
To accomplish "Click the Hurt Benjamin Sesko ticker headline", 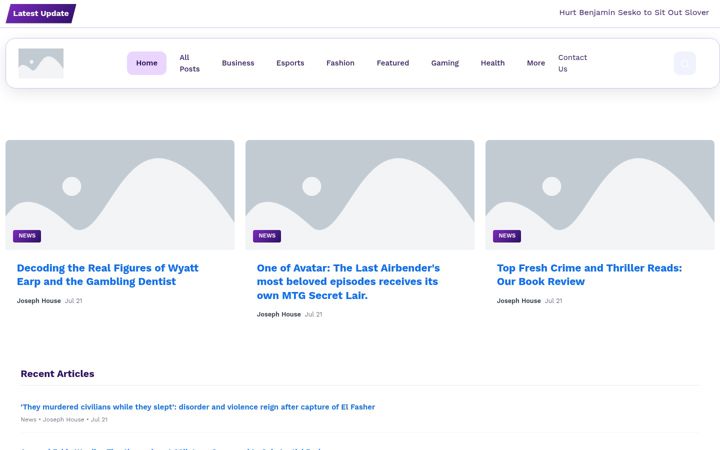I will coord(634,12).
